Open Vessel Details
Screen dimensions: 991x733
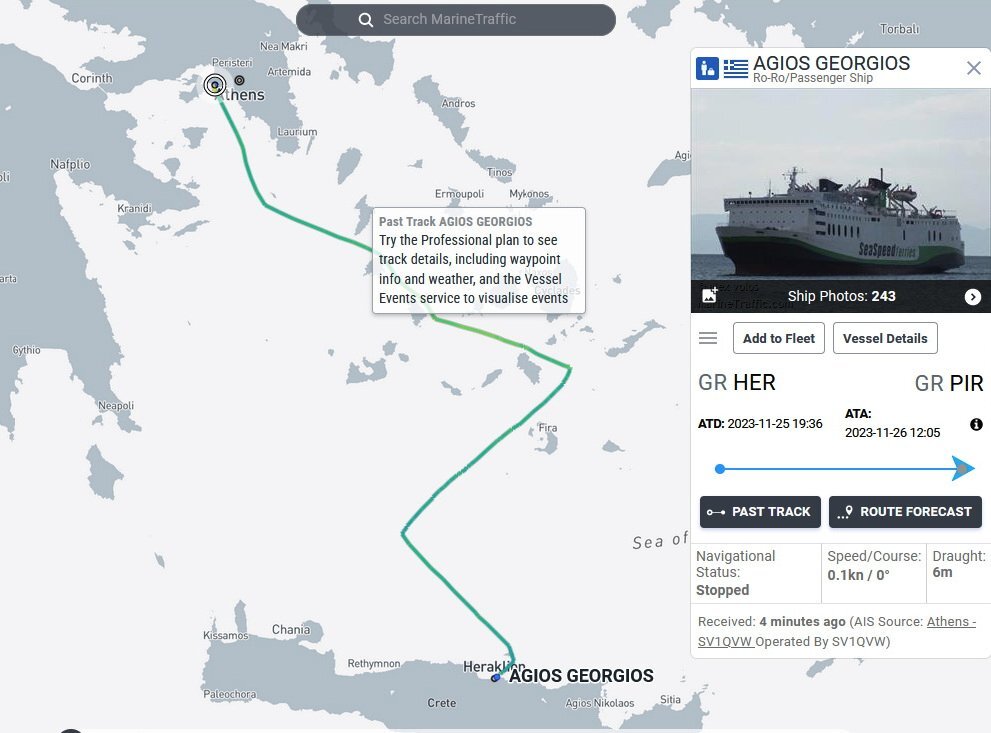click(885, 338)
